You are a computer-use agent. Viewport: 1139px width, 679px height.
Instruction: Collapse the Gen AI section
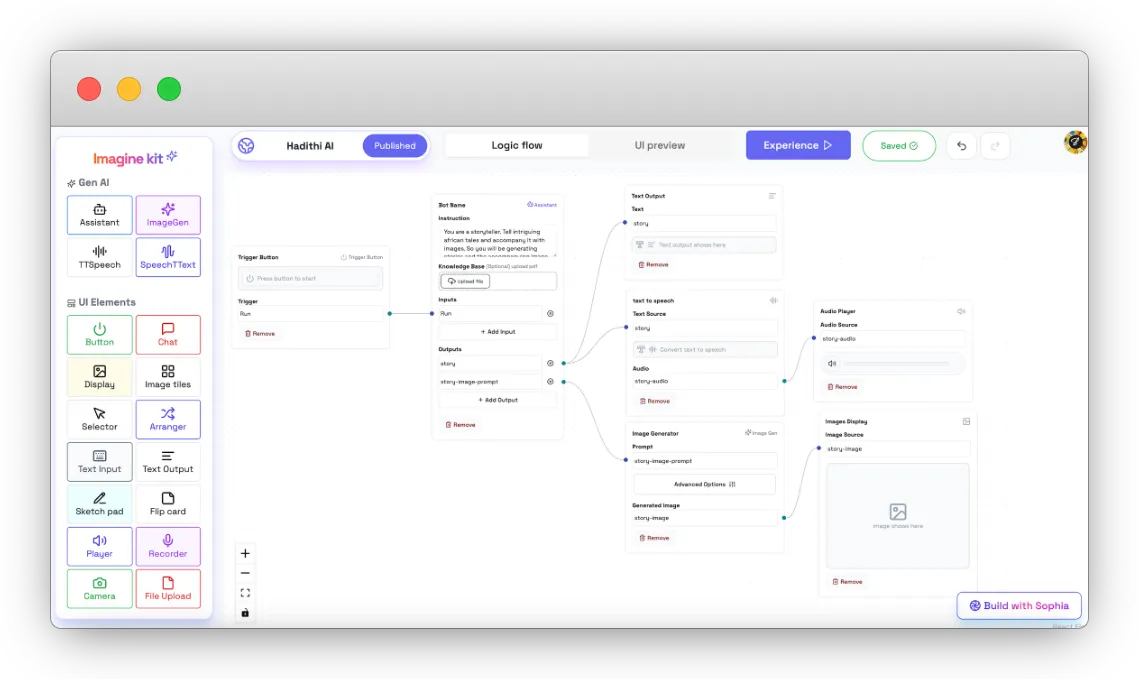[x=88, y=183]
